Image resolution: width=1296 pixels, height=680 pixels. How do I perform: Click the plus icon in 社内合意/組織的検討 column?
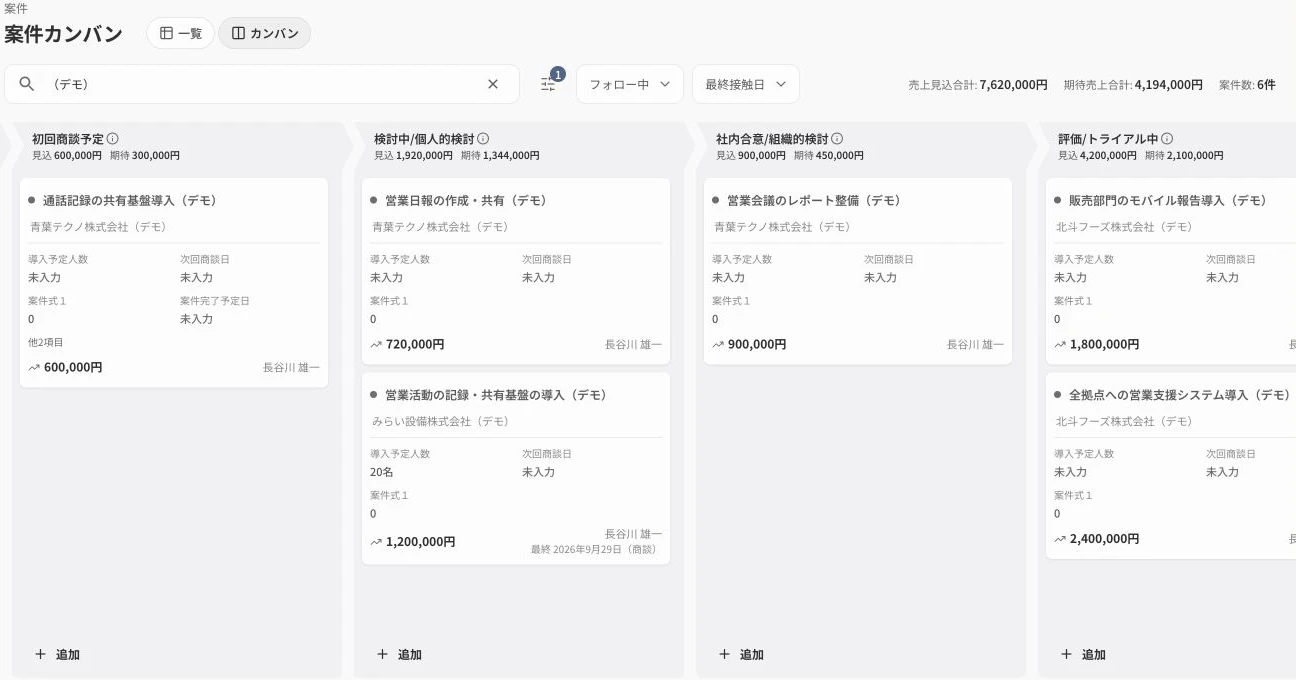724,654
